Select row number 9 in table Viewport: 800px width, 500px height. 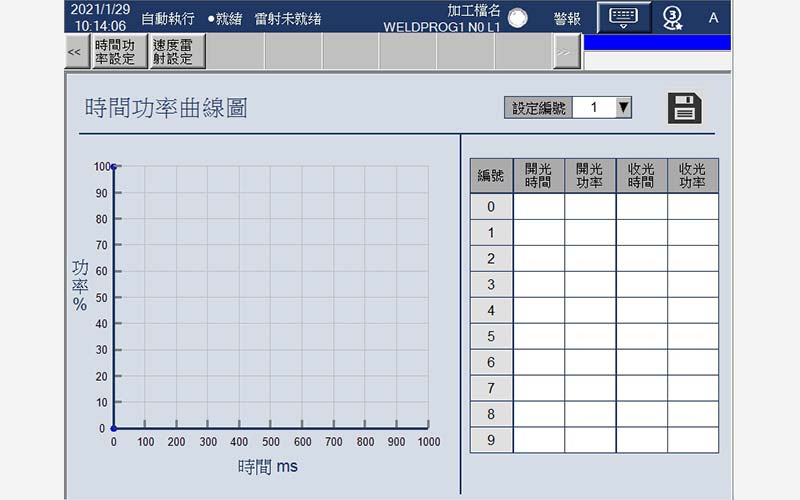tap(491, 440)
